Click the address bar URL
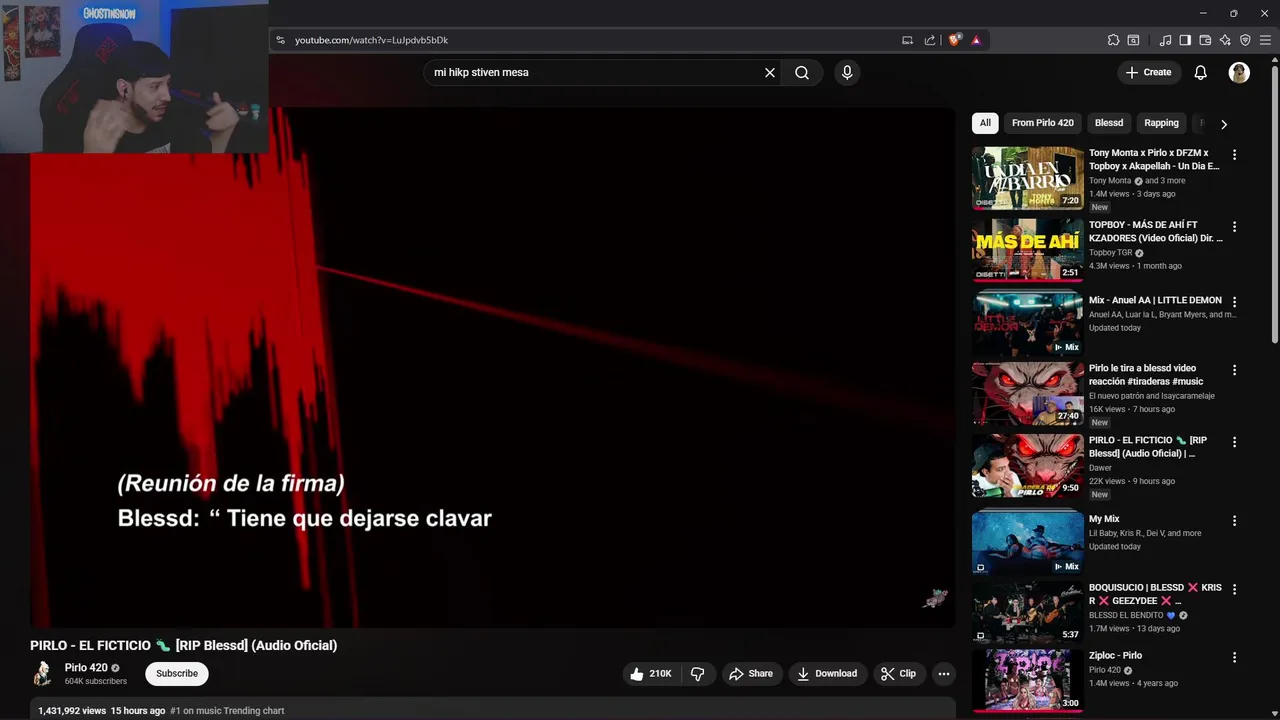1280x720 pixels. tap(371, 40)
